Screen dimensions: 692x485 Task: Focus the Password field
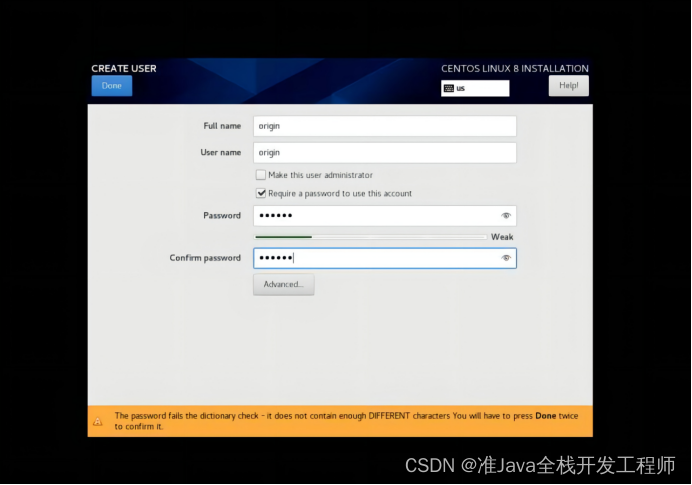point(385,216)
